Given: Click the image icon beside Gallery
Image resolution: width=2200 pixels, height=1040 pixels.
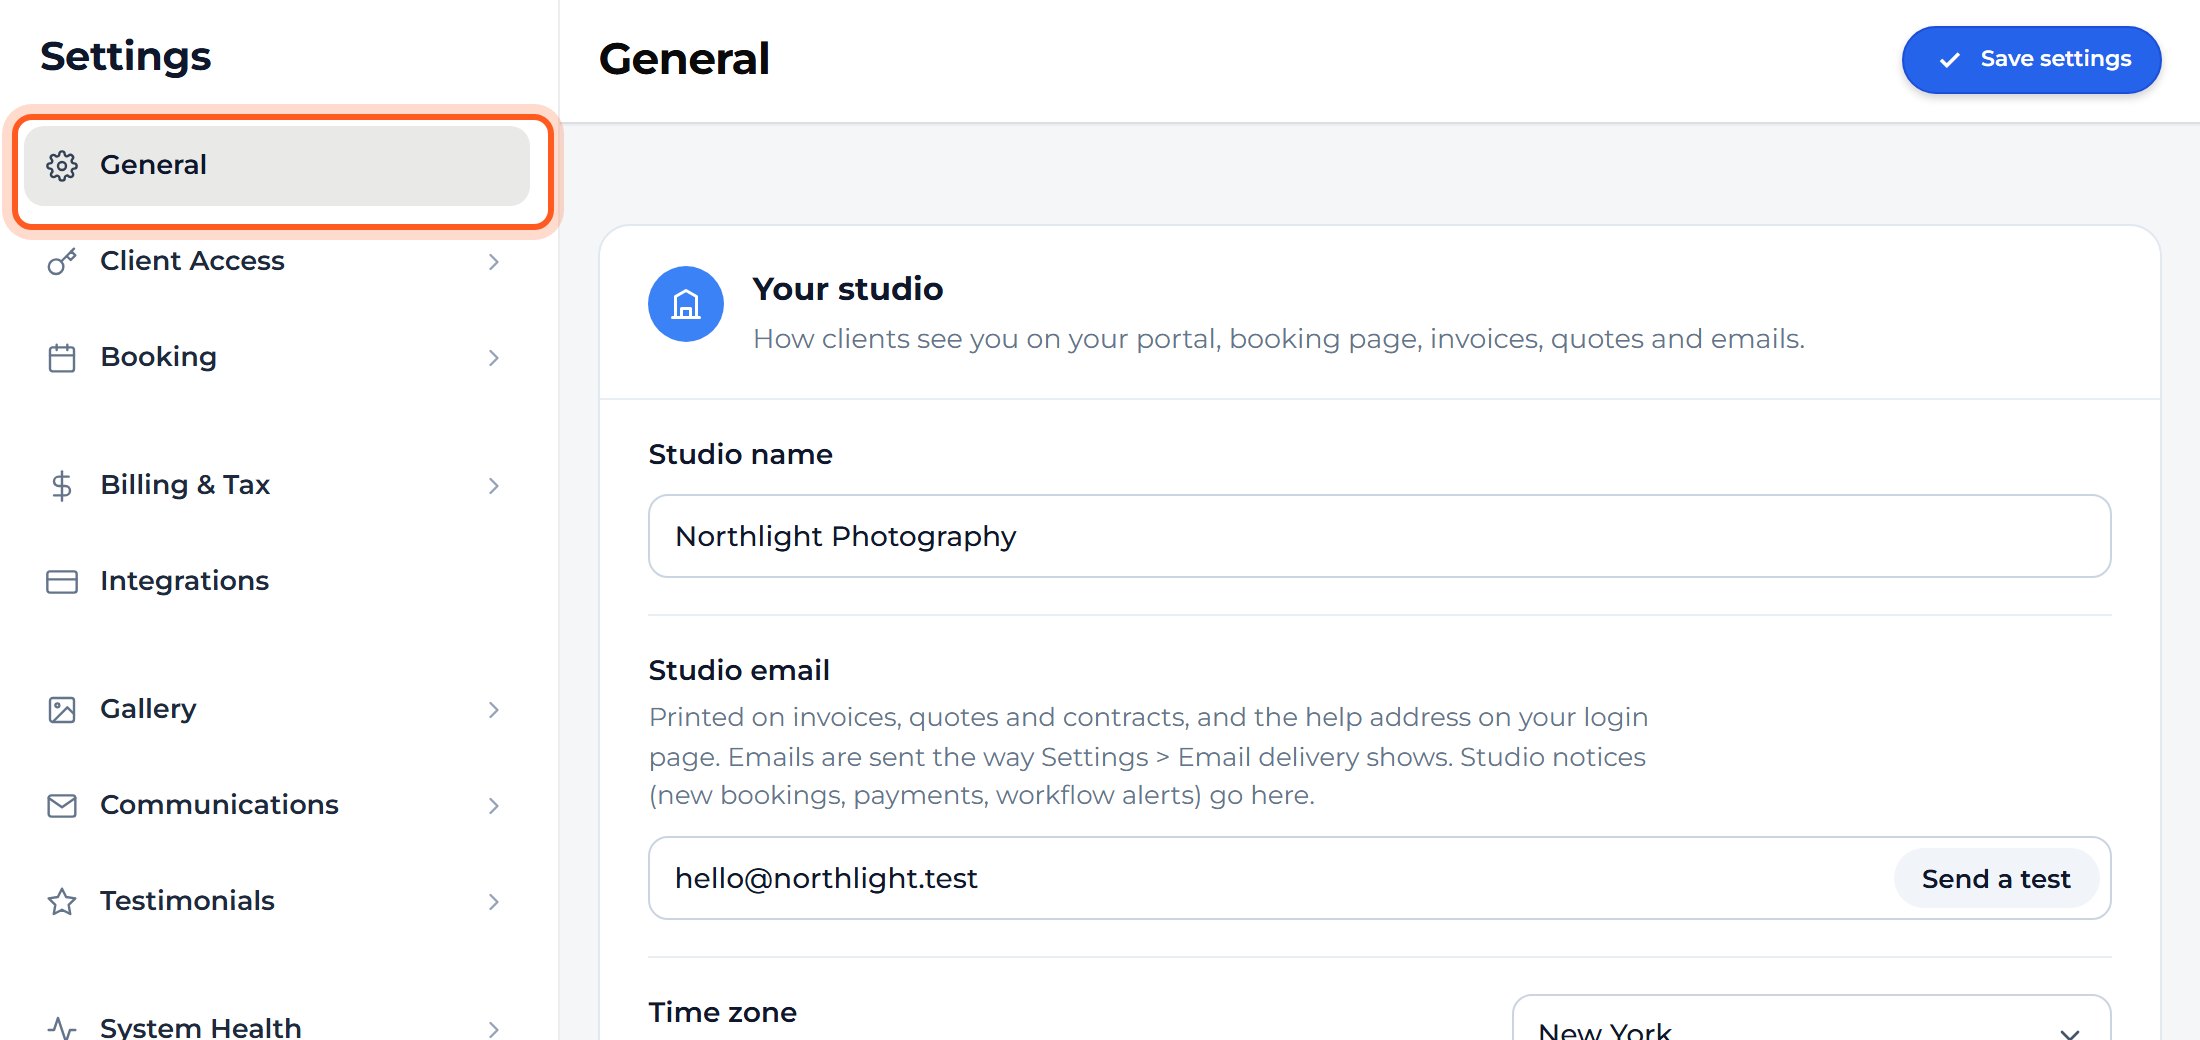Looking at the screenshot, I should pyautogui.click(x=62, y=710).
